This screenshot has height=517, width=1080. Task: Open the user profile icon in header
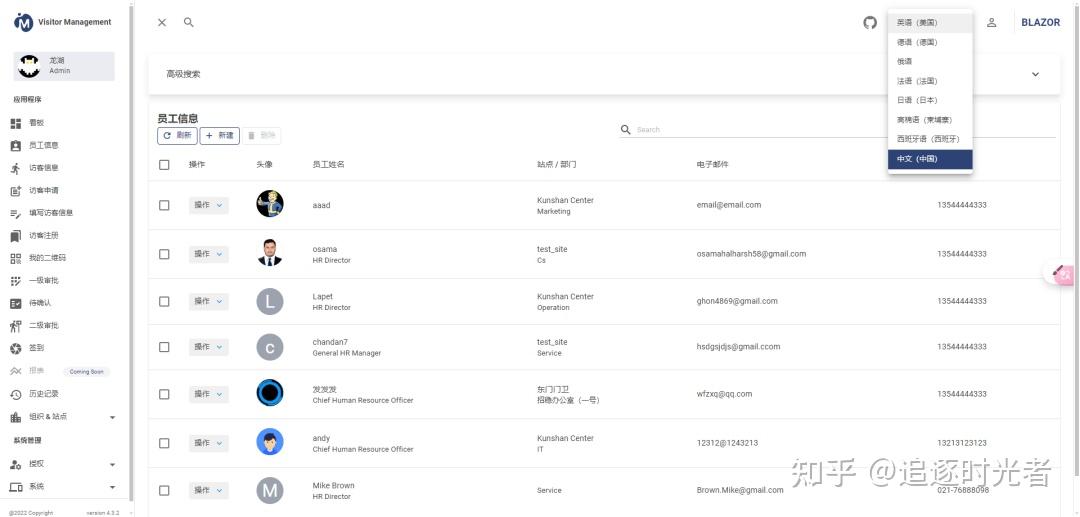coord(992,23)
